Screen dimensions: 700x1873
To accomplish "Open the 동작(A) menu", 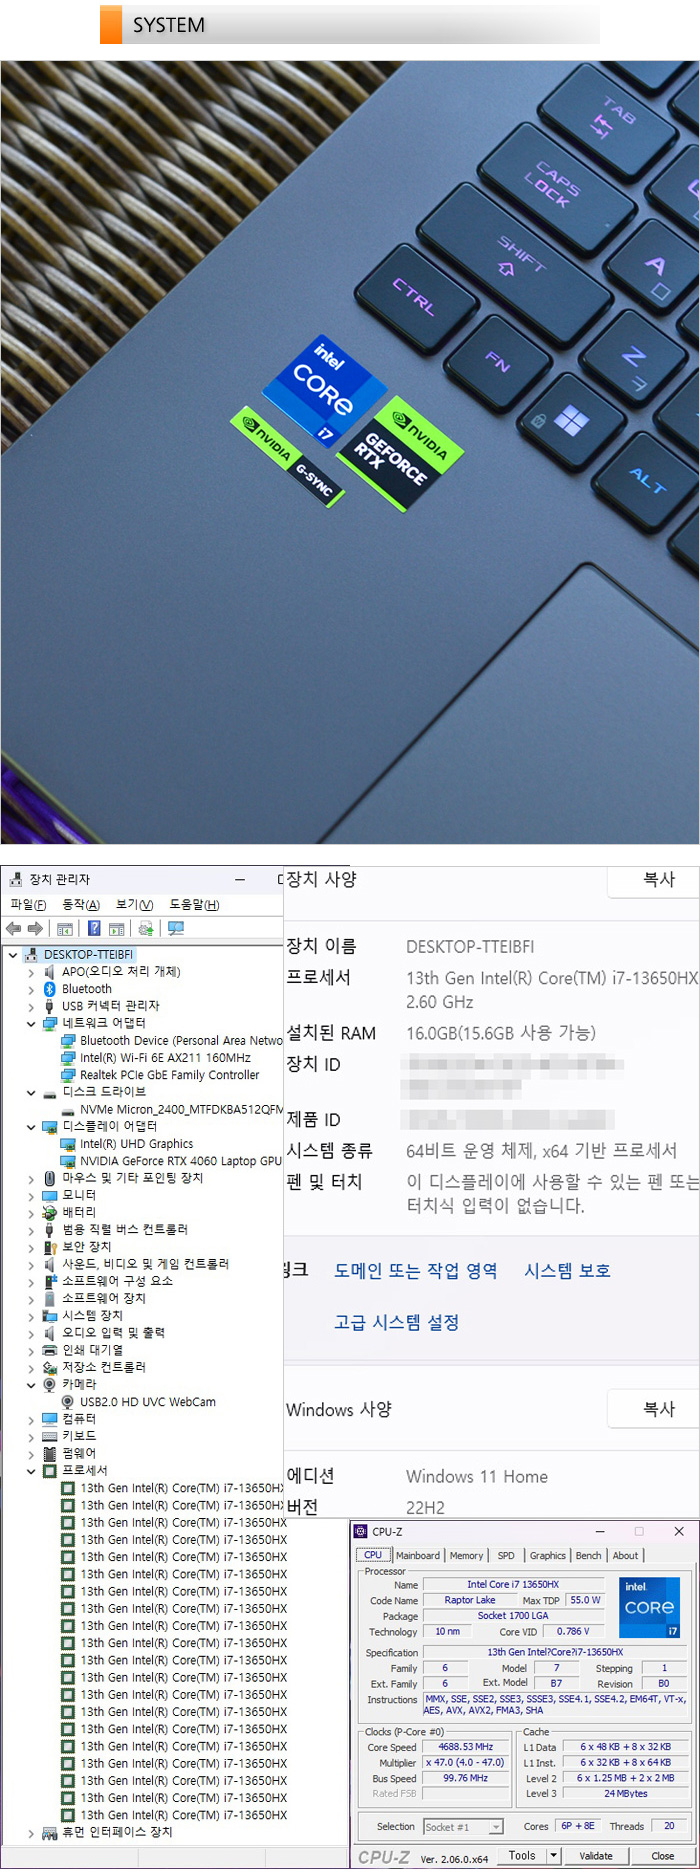I will click(x=81, y=904).
